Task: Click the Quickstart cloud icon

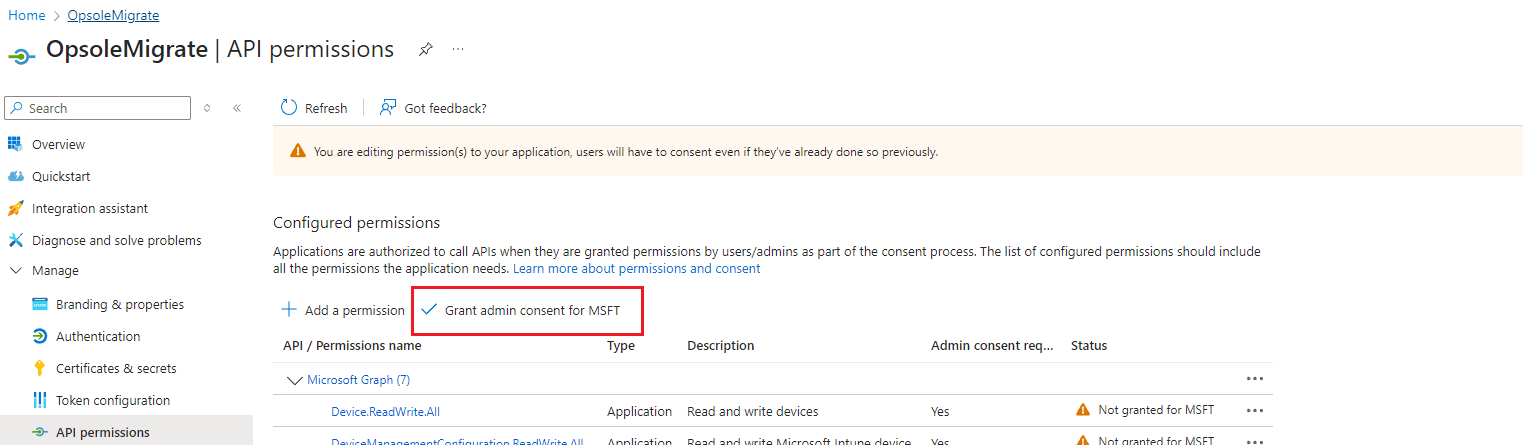Action: [15, 176]
